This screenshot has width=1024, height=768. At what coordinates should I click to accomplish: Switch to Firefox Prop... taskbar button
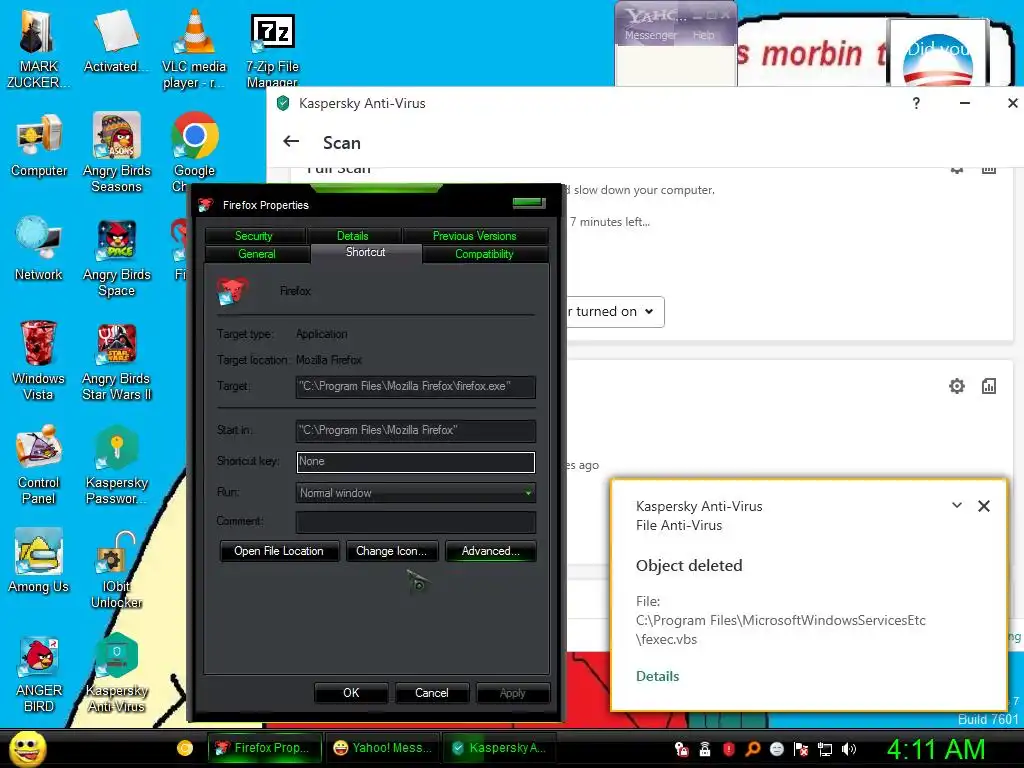coord(266,748)
